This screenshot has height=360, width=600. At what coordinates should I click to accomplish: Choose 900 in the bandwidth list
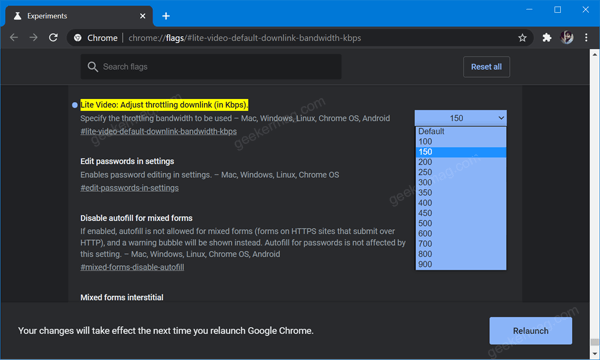461,264
